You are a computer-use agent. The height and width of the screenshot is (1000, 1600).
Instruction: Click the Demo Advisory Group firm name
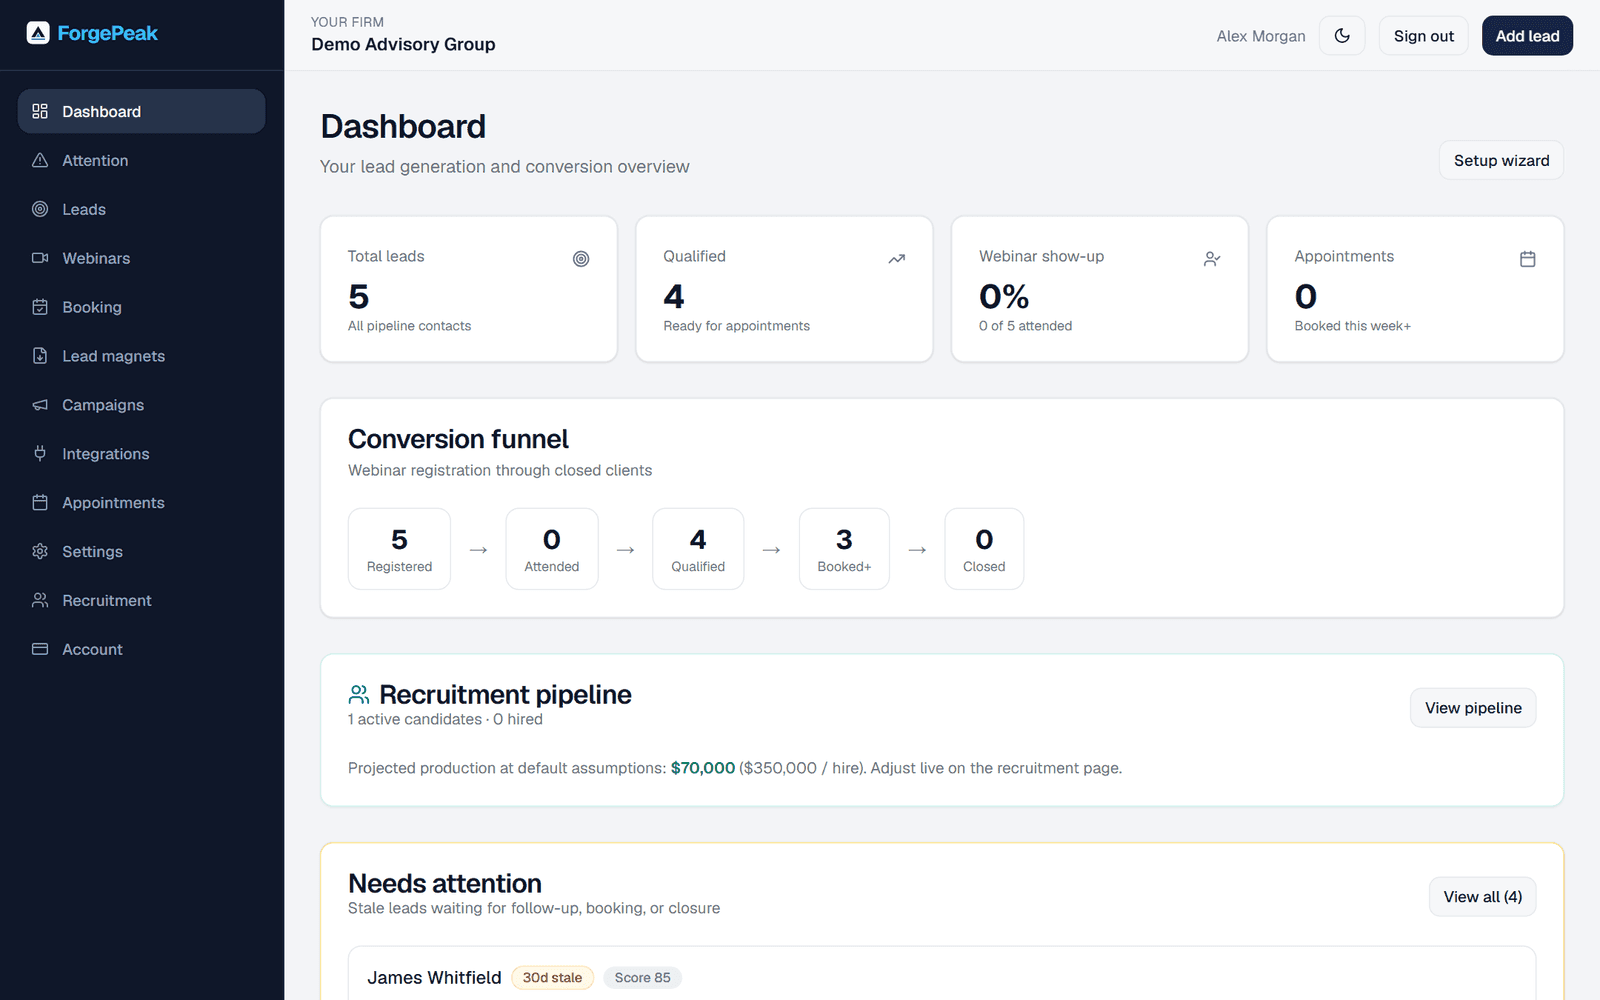[x=403, y=44]
